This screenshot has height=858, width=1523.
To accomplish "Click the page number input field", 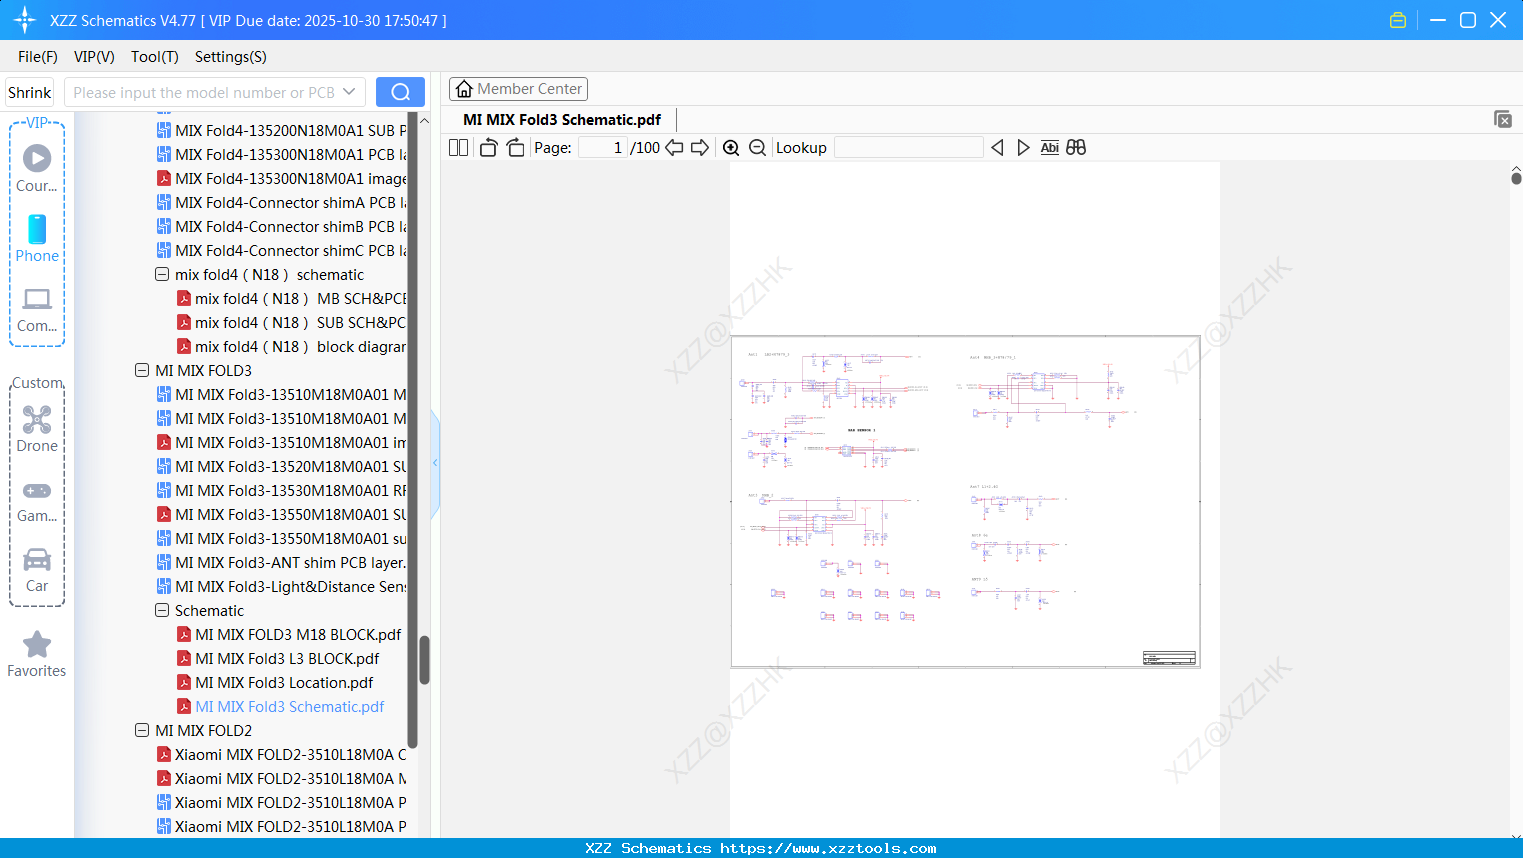I will point(603,148).
